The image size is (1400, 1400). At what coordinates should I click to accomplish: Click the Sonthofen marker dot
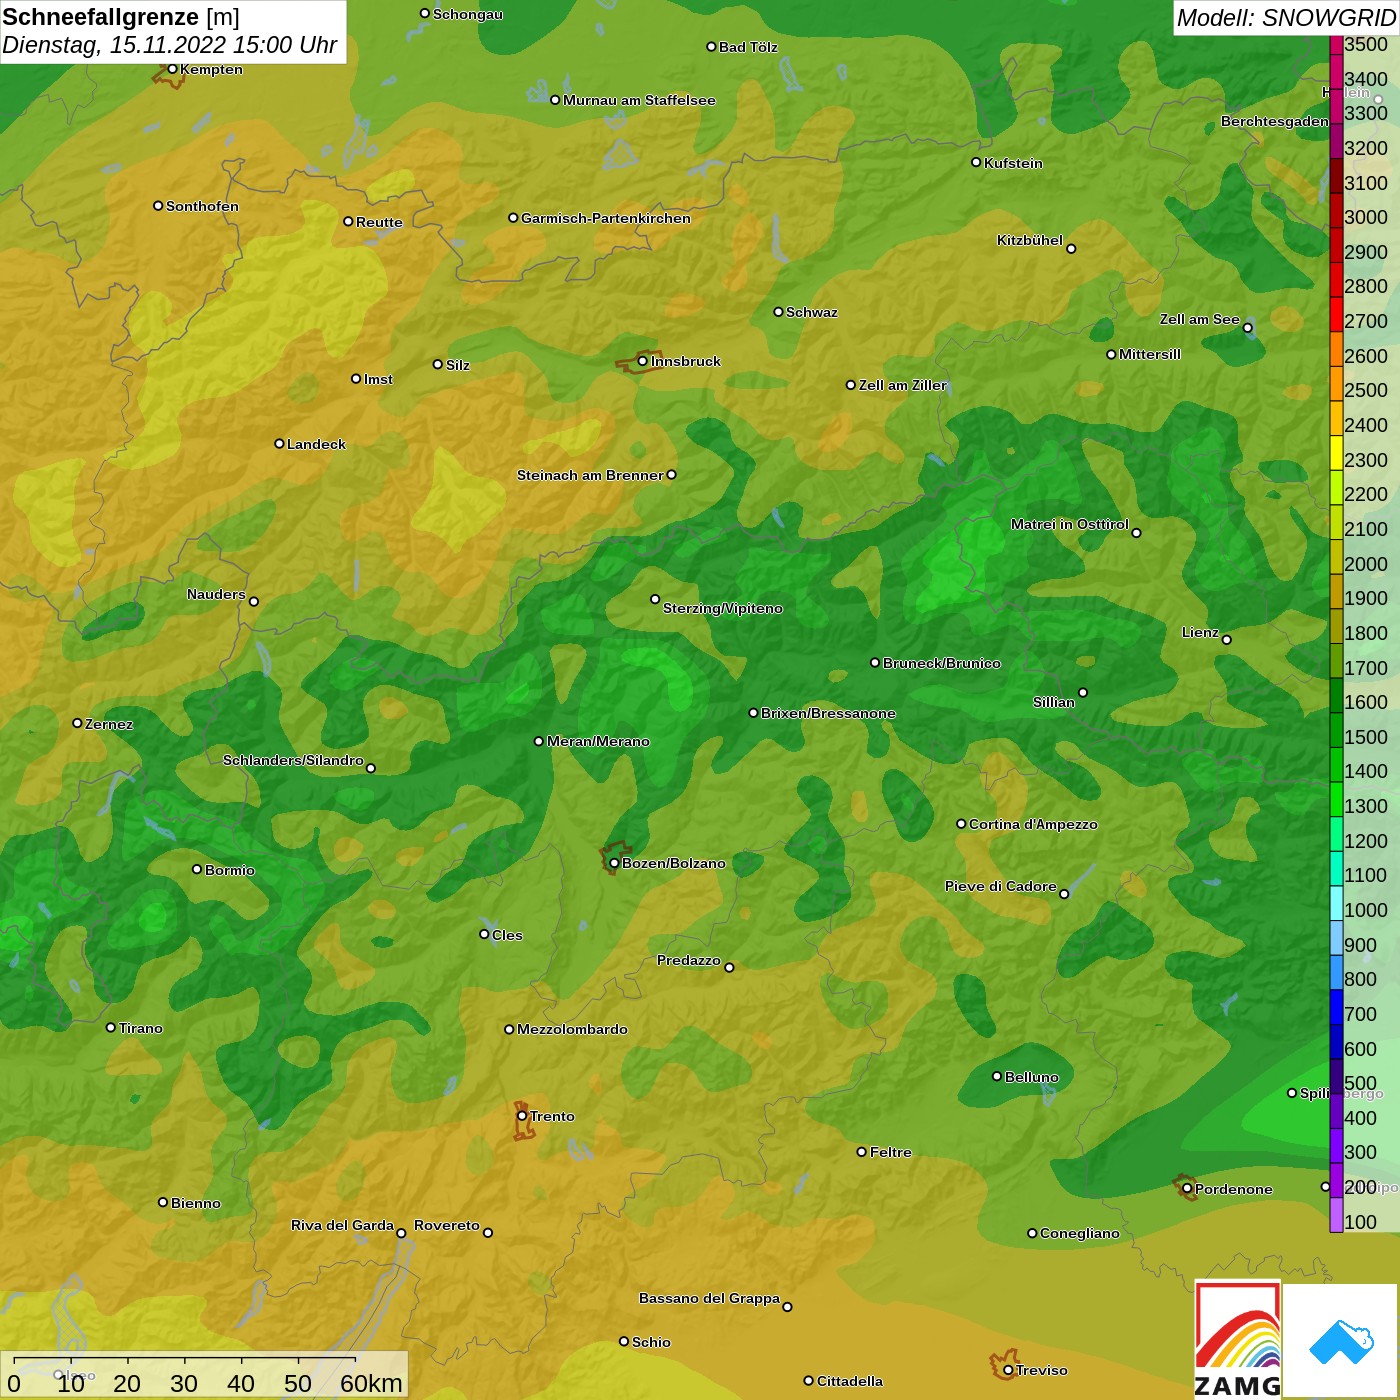(158, 206)
